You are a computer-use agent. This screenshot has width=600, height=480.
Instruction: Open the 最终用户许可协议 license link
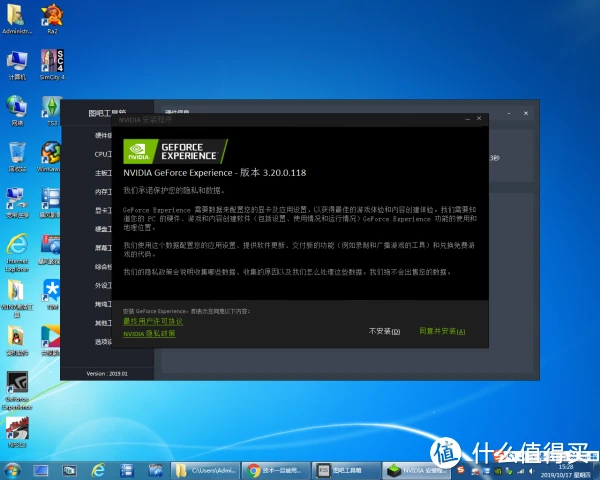pos(153,322)
